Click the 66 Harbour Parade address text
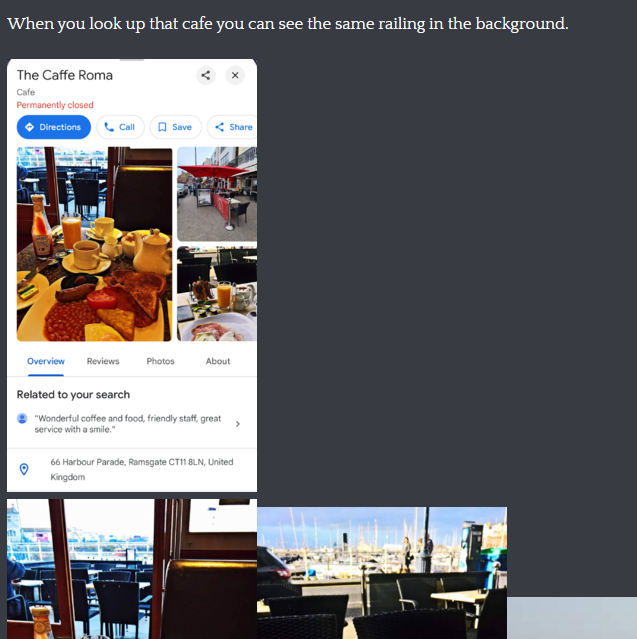 click(x=142, y=469)
